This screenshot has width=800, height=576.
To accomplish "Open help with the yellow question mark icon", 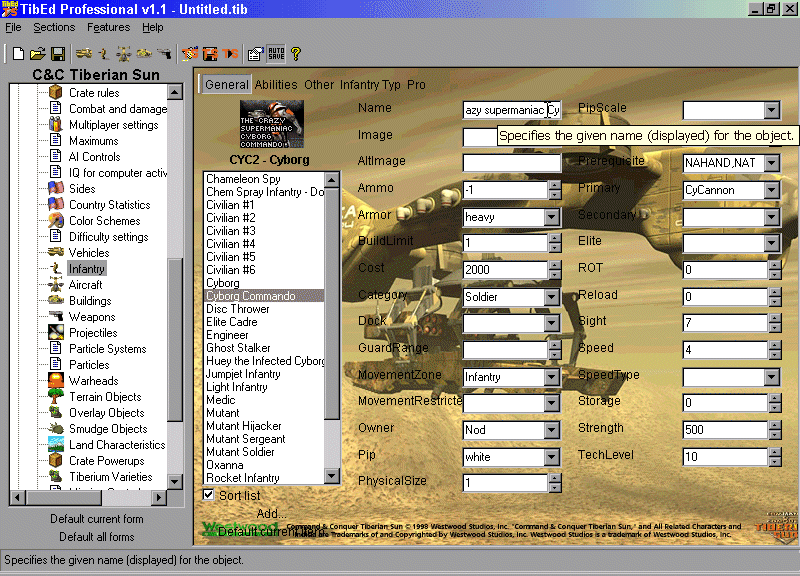I will pyautogui.click(x=296, y=54).
